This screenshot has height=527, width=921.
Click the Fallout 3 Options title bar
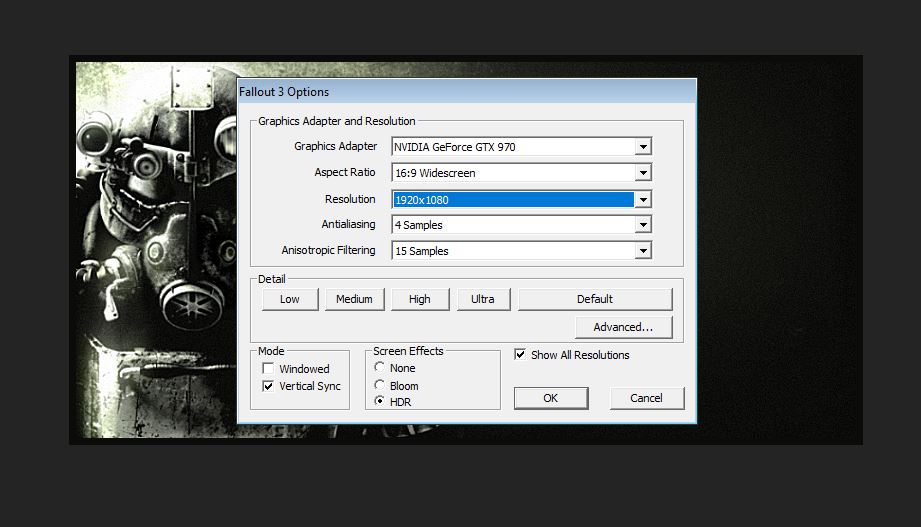(467, 92)
